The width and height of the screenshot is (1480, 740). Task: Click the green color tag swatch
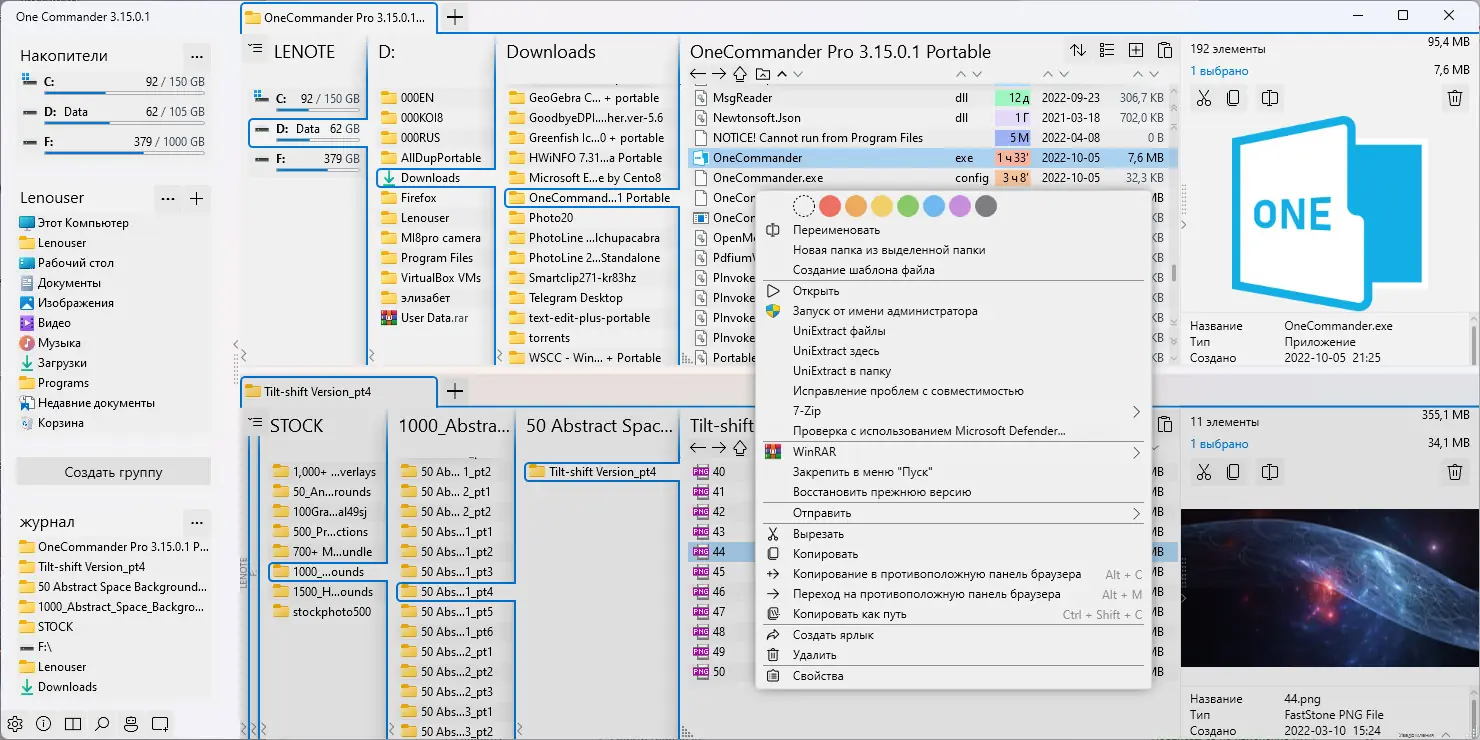(x=908, y=206)
